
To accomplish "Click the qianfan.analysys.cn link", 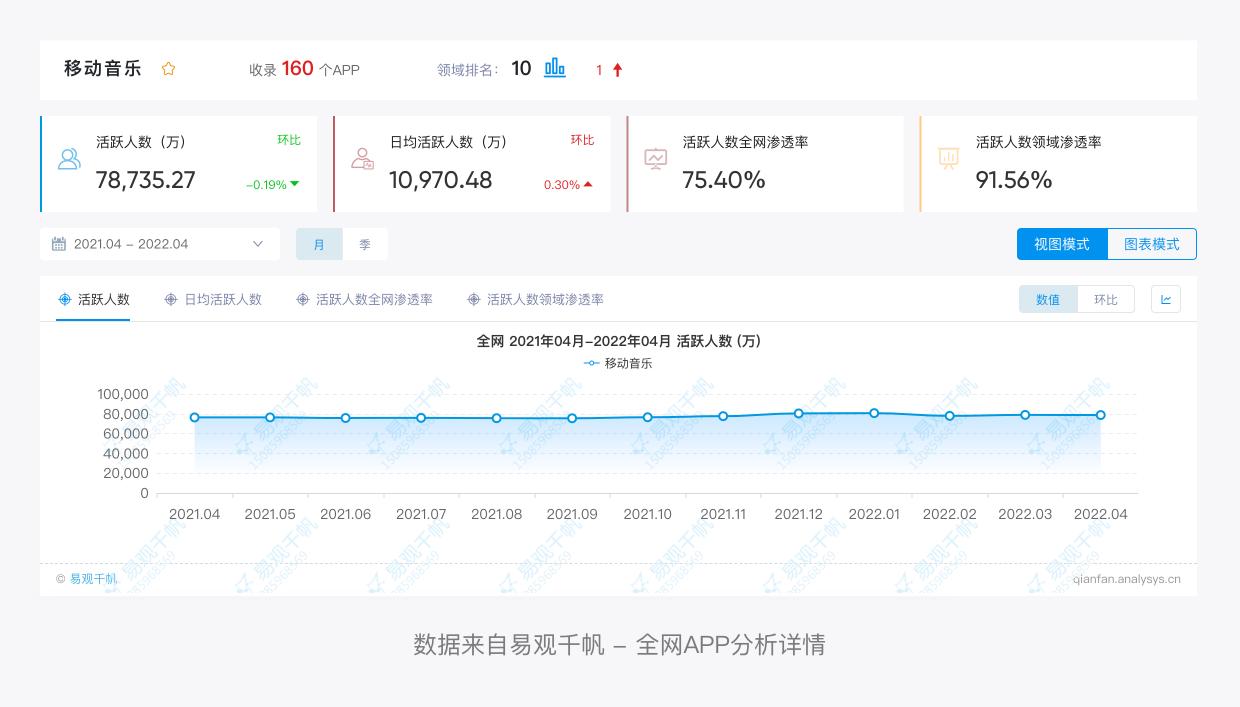I will tap(1127, 579).
